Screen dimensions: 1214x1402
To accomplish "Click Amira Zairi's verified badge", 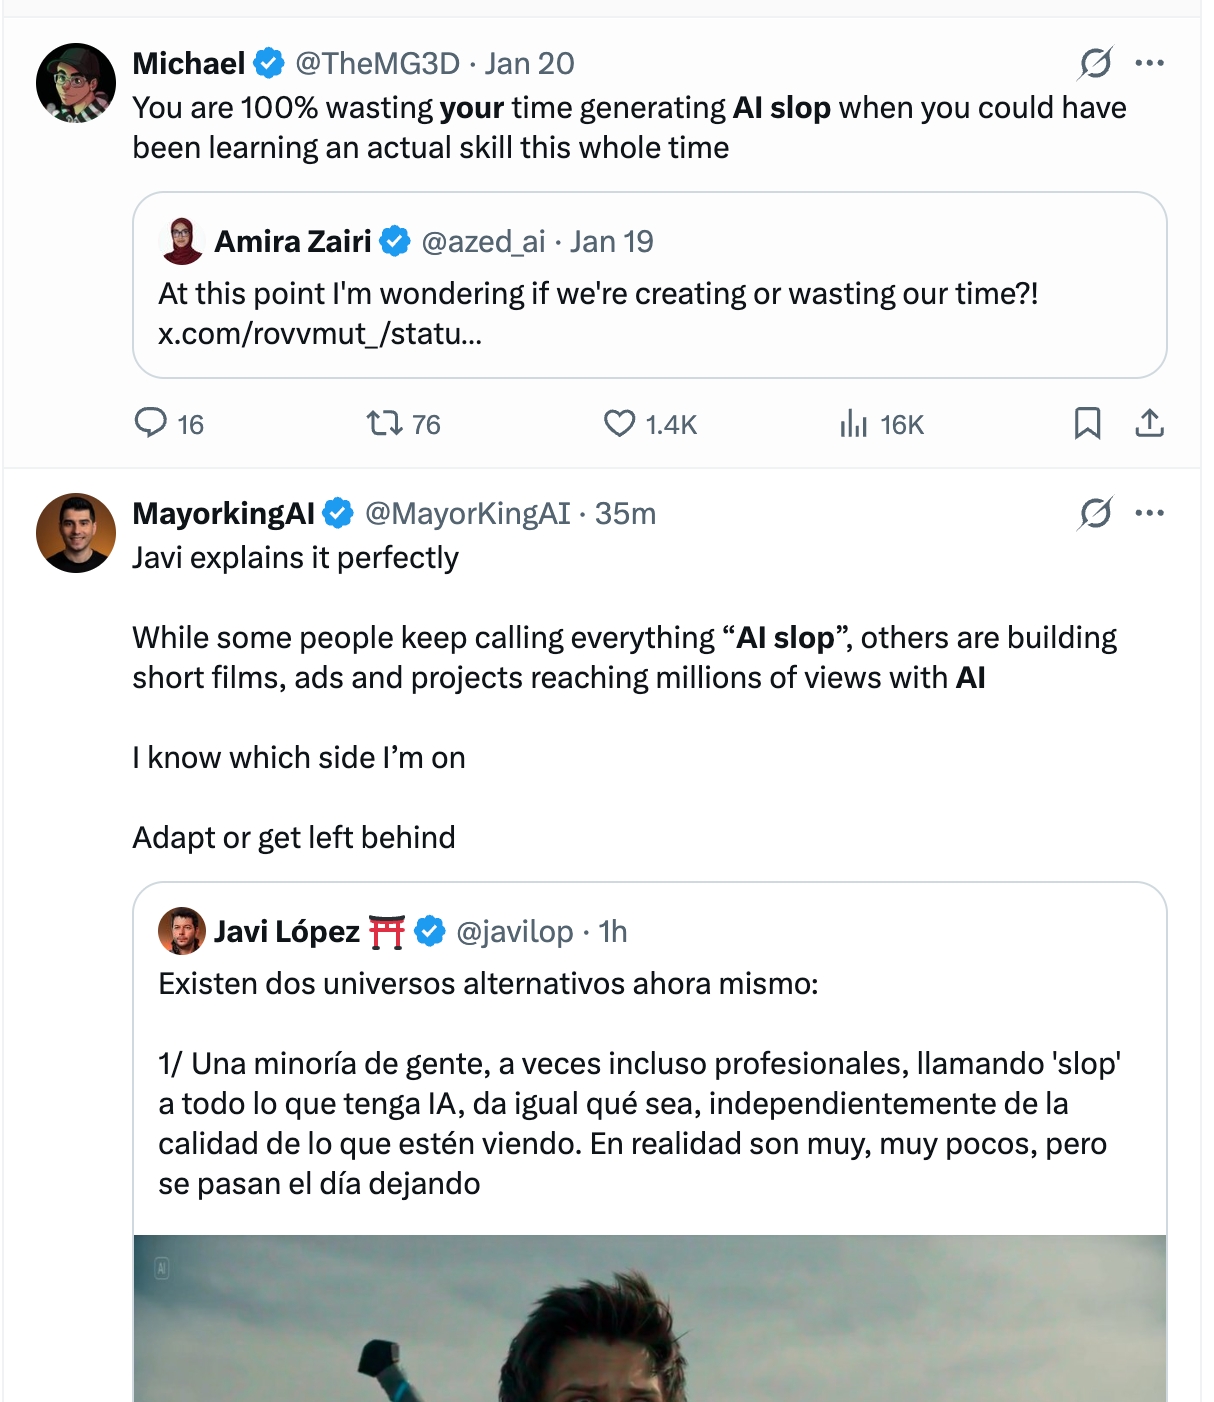I will pos(396,241).
